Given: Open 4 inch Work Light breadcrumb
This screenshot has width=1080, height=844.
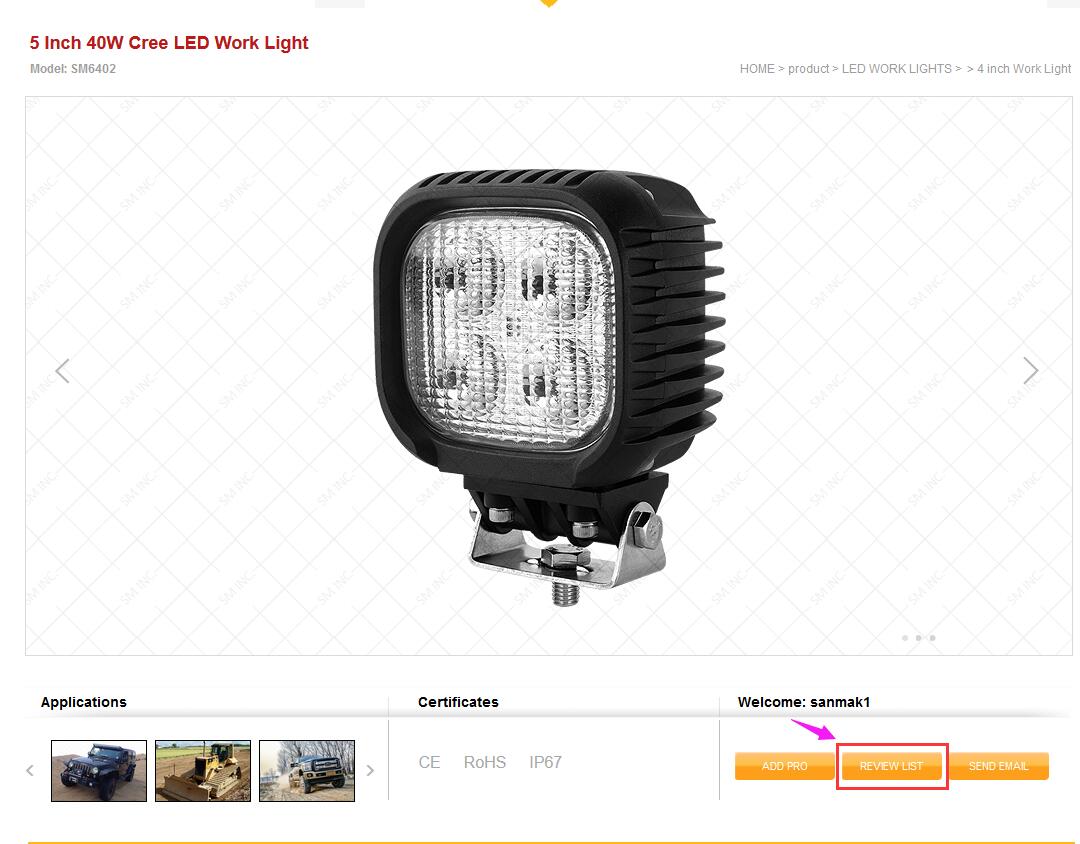Looking at the screenshot, I should tap(1024, 69).
